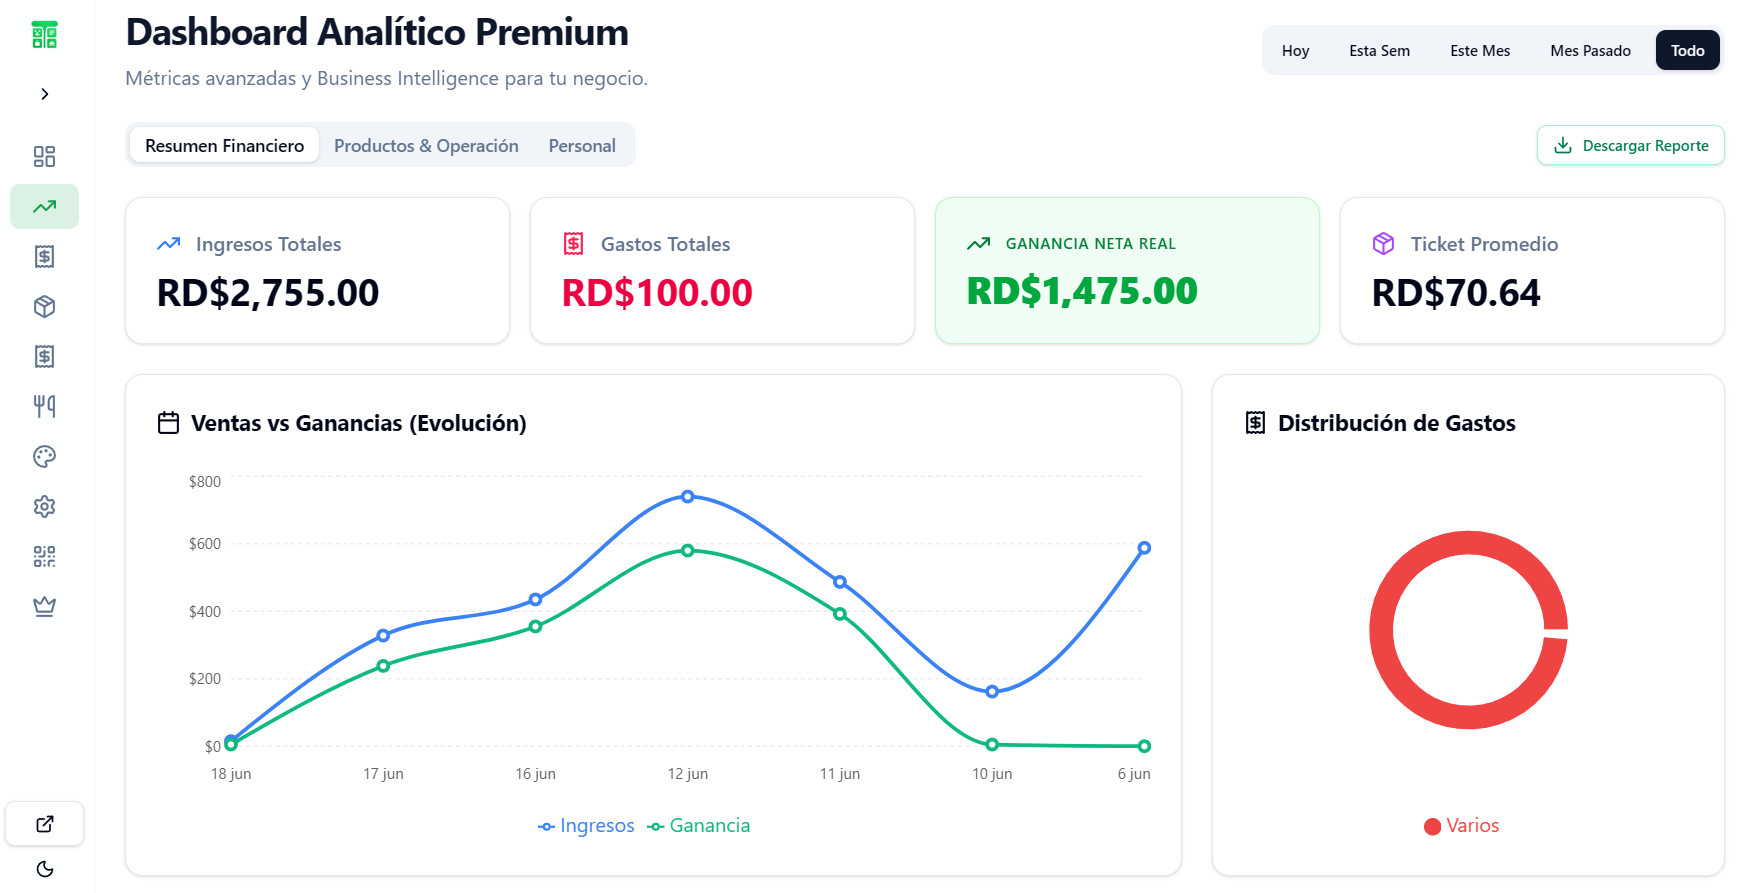Expand the sidebar with the chevron arrow
Viewport: 1758px width, 893px height.
point(44,94)
